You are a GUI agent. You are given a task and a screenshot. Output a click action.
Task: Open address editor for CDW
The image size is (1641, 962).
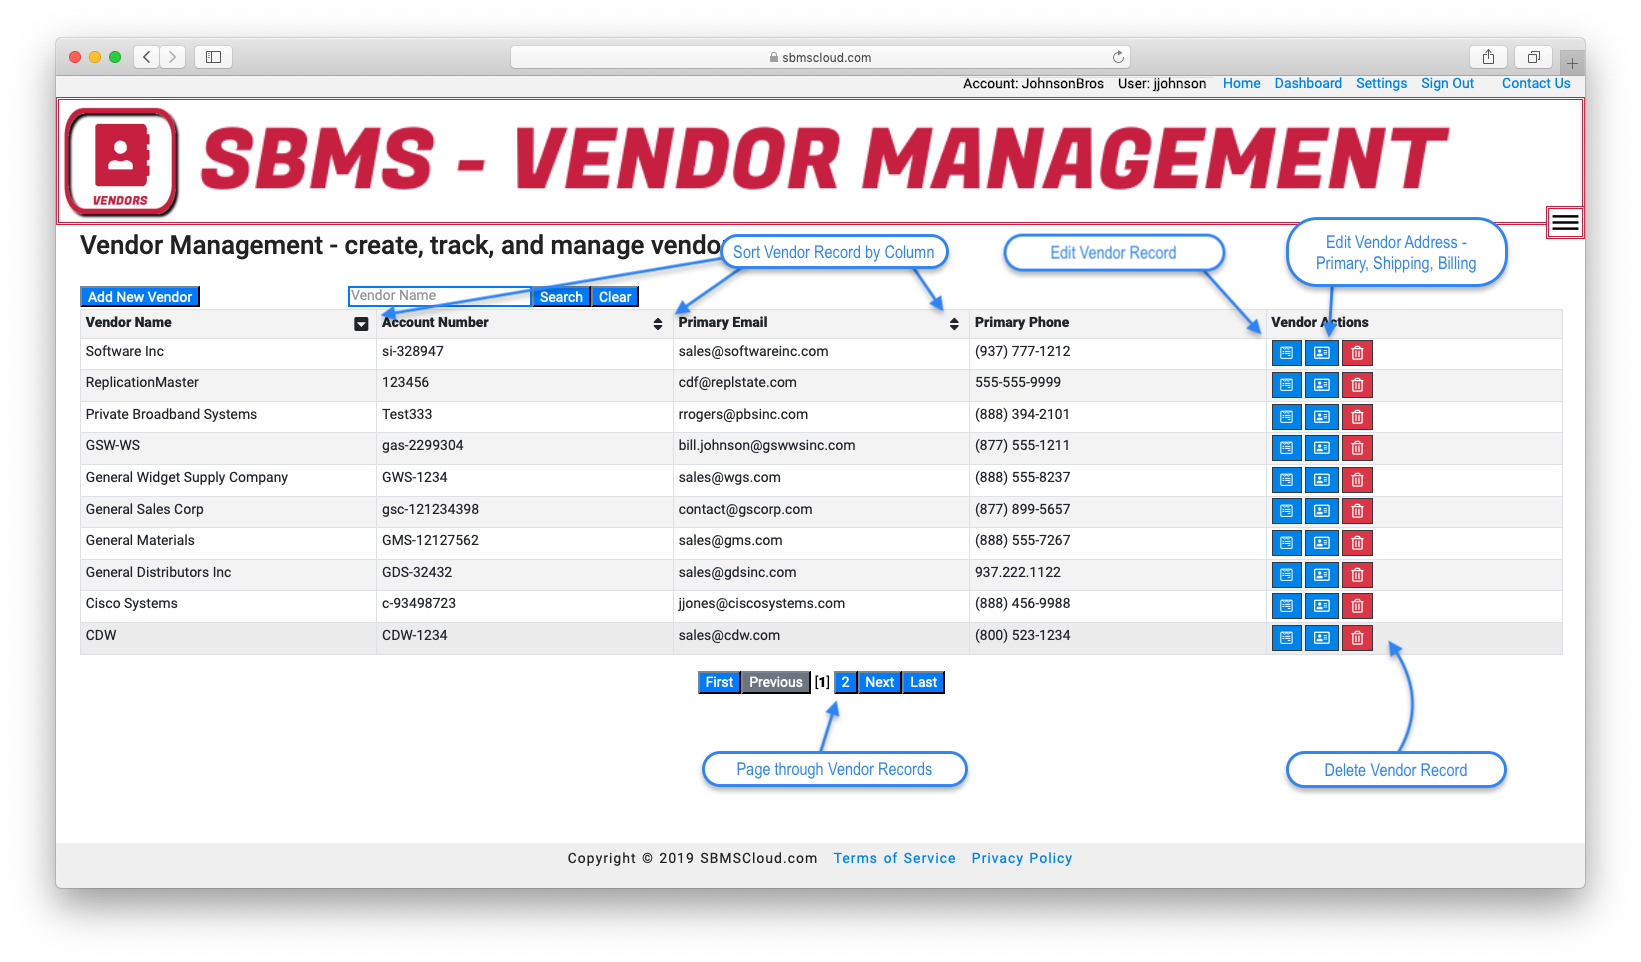(x=1321, y=638)
